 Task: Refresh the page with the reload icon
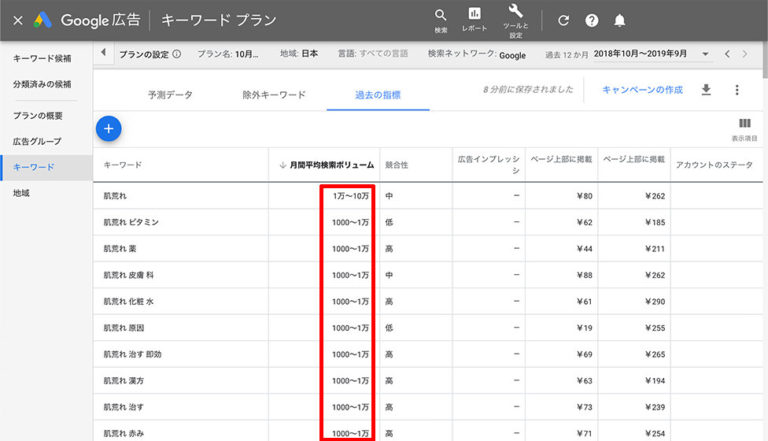tap(563, 21)
